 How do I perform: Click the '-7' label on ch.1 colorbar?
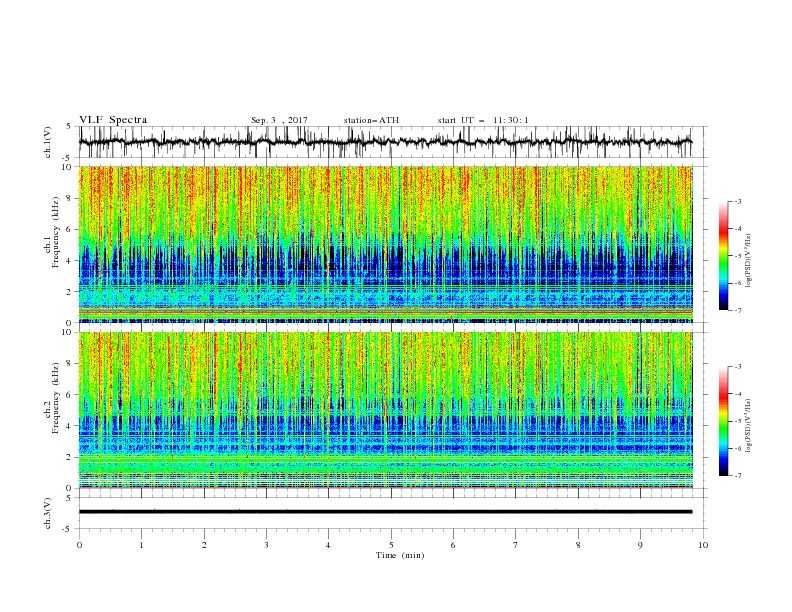click(738, 310)
